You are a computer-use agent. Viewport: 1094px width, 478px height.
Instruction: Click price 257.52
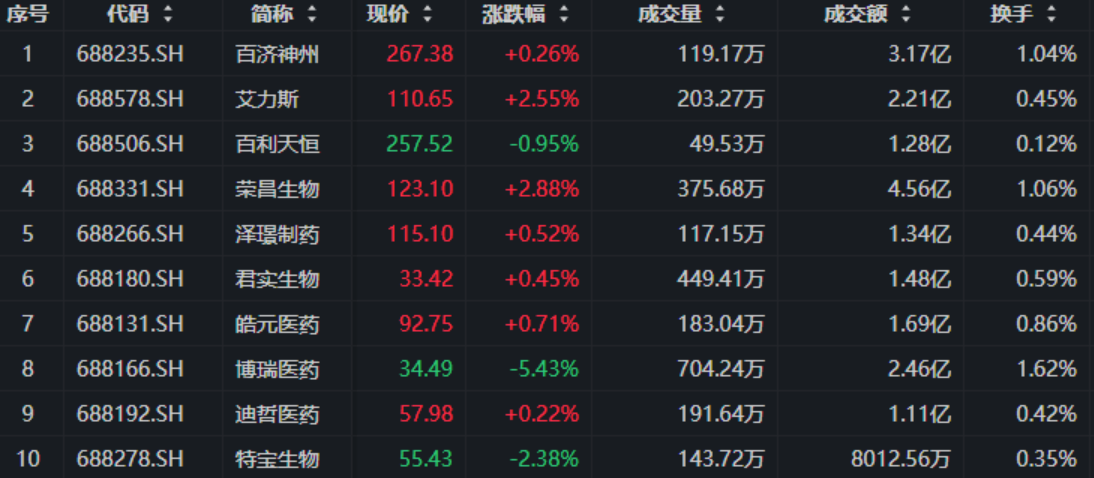420,144
